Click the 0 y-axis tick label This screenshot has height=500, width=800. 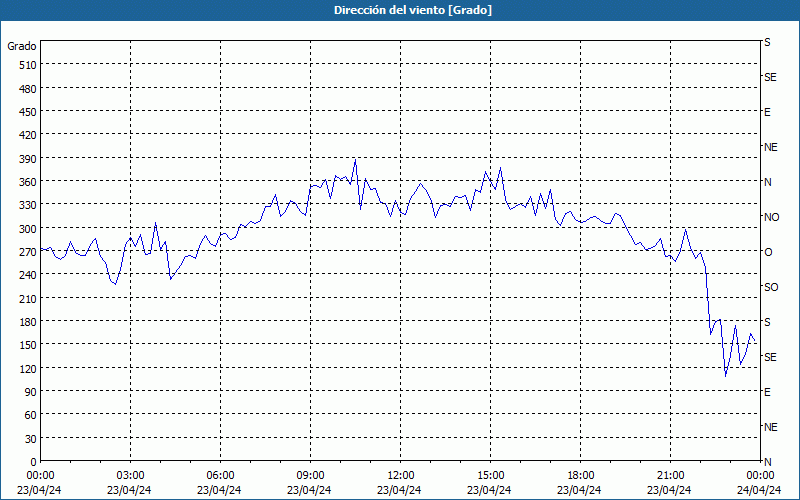[34, 462]
